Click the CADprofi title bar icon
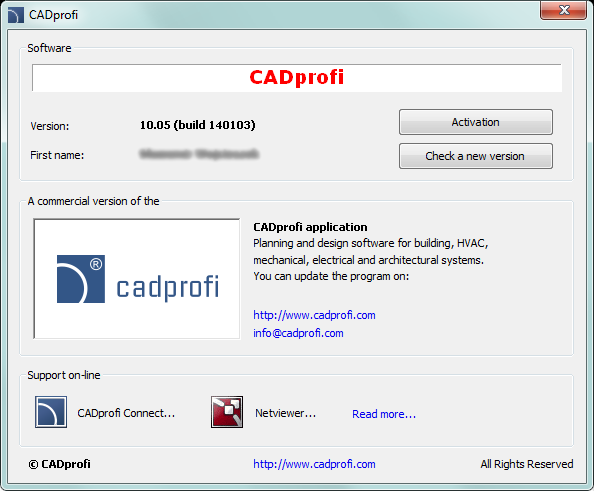 click(16, 15)
